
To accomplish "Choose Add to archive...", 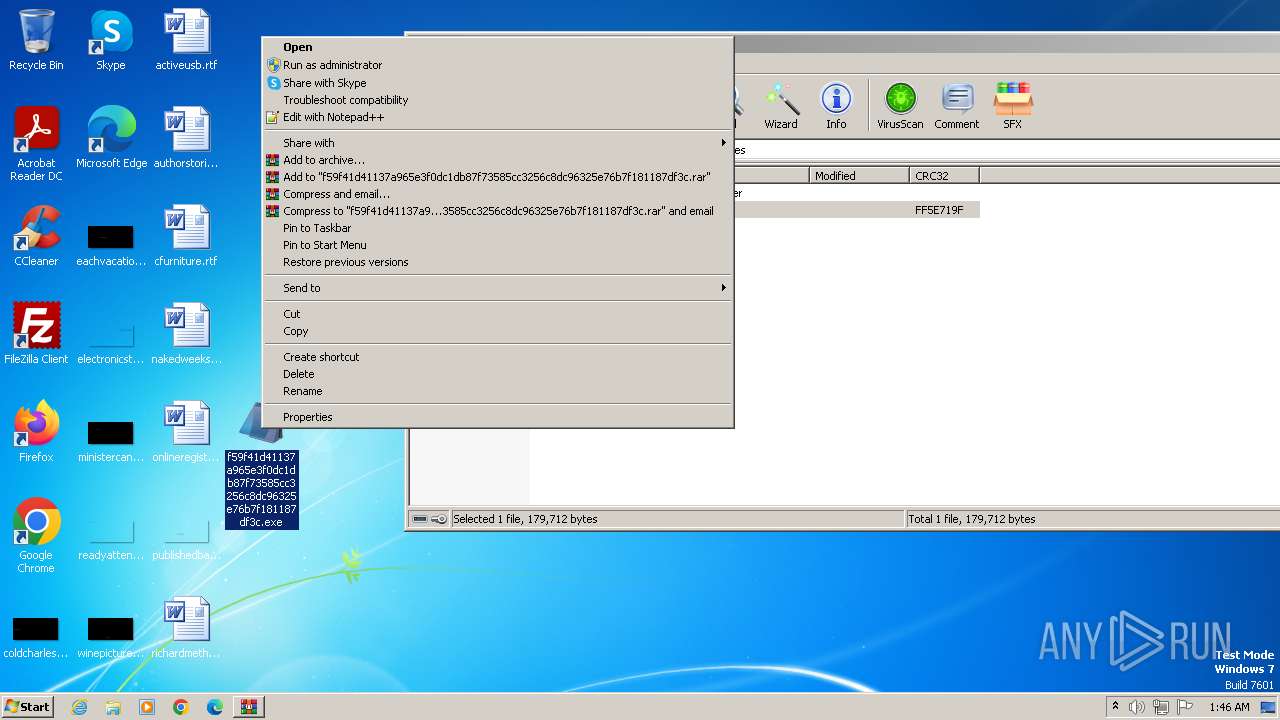I will (x=497, y=160).
